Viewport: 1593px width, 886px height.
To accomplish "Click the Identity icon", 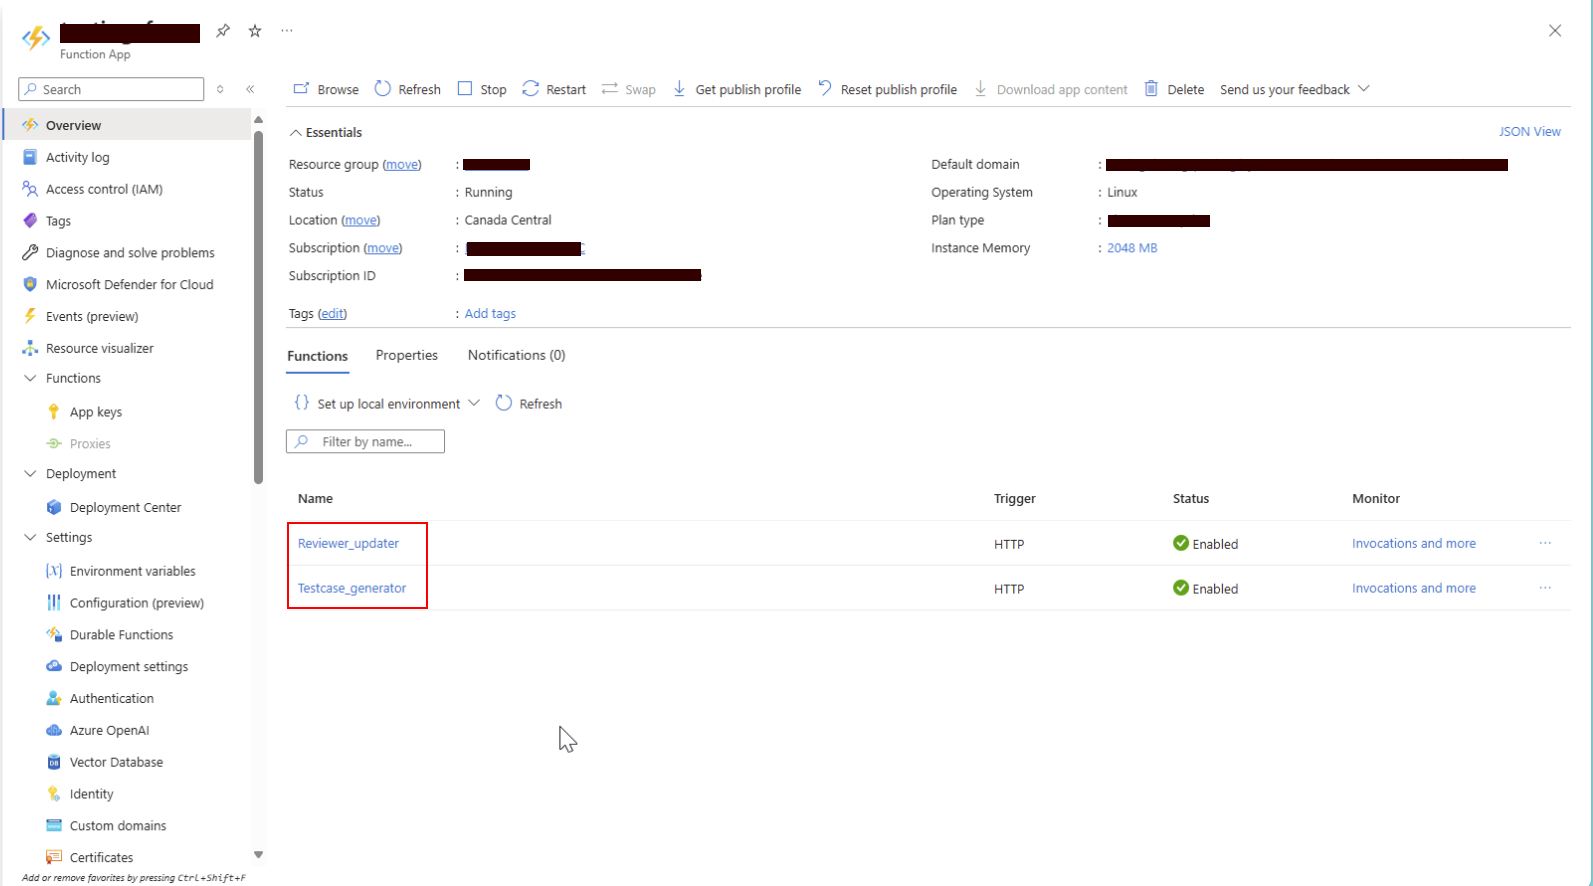I will (54, 794).
